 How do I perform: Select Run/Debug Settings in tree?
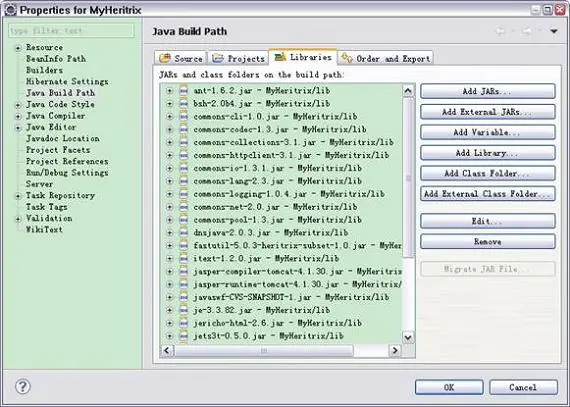[67, 173]
